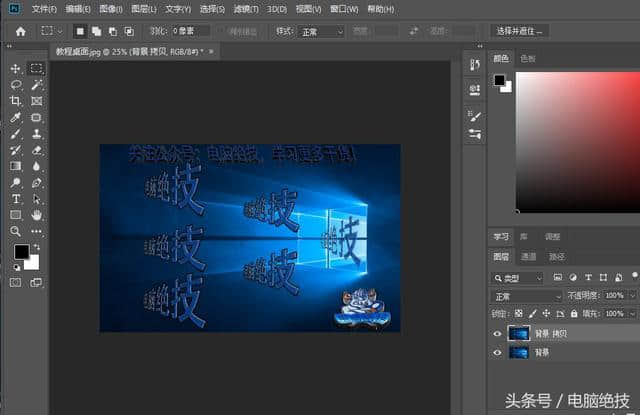
Task: Open the 文件(F) menu
Action: [x=44, y=9]
